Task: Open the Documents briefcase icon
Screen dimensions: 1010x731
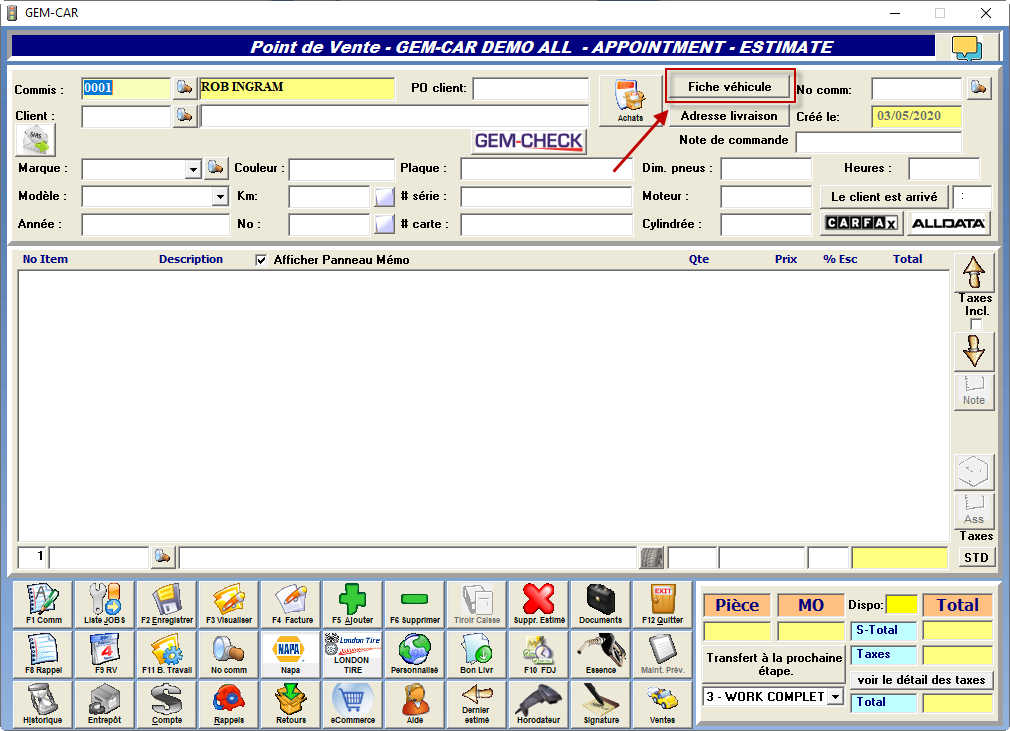Action: coord(600,604)
